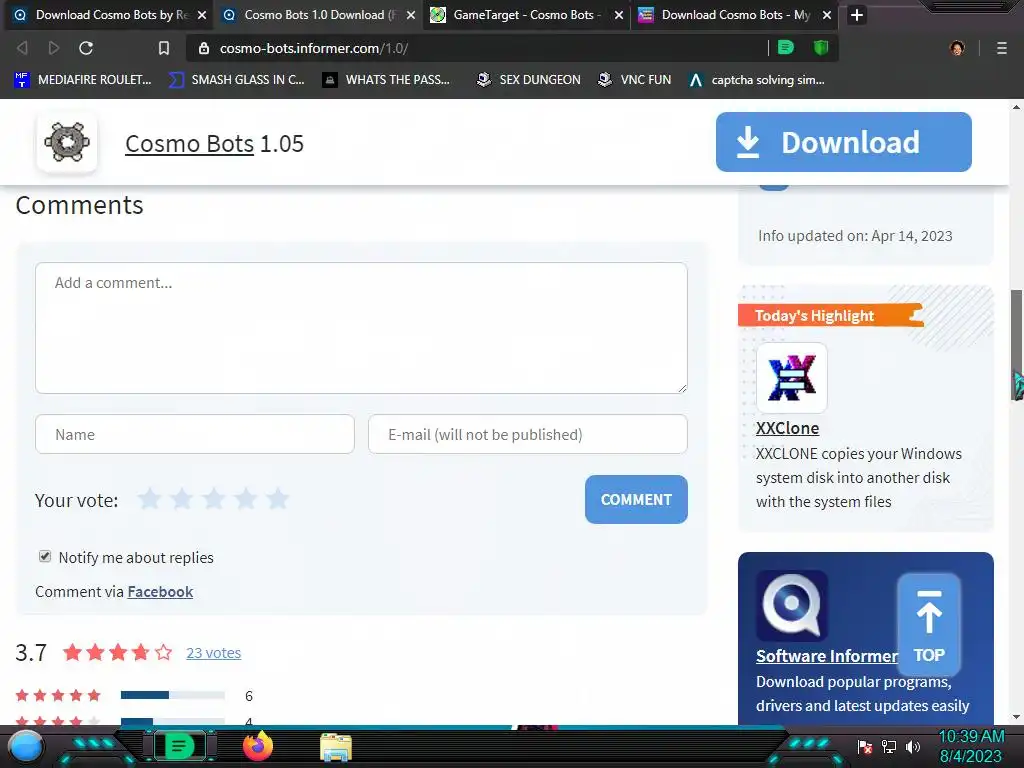Click the 3.7 average rating number
This screenshot has height=768, width=1024.
click(31, 652)
